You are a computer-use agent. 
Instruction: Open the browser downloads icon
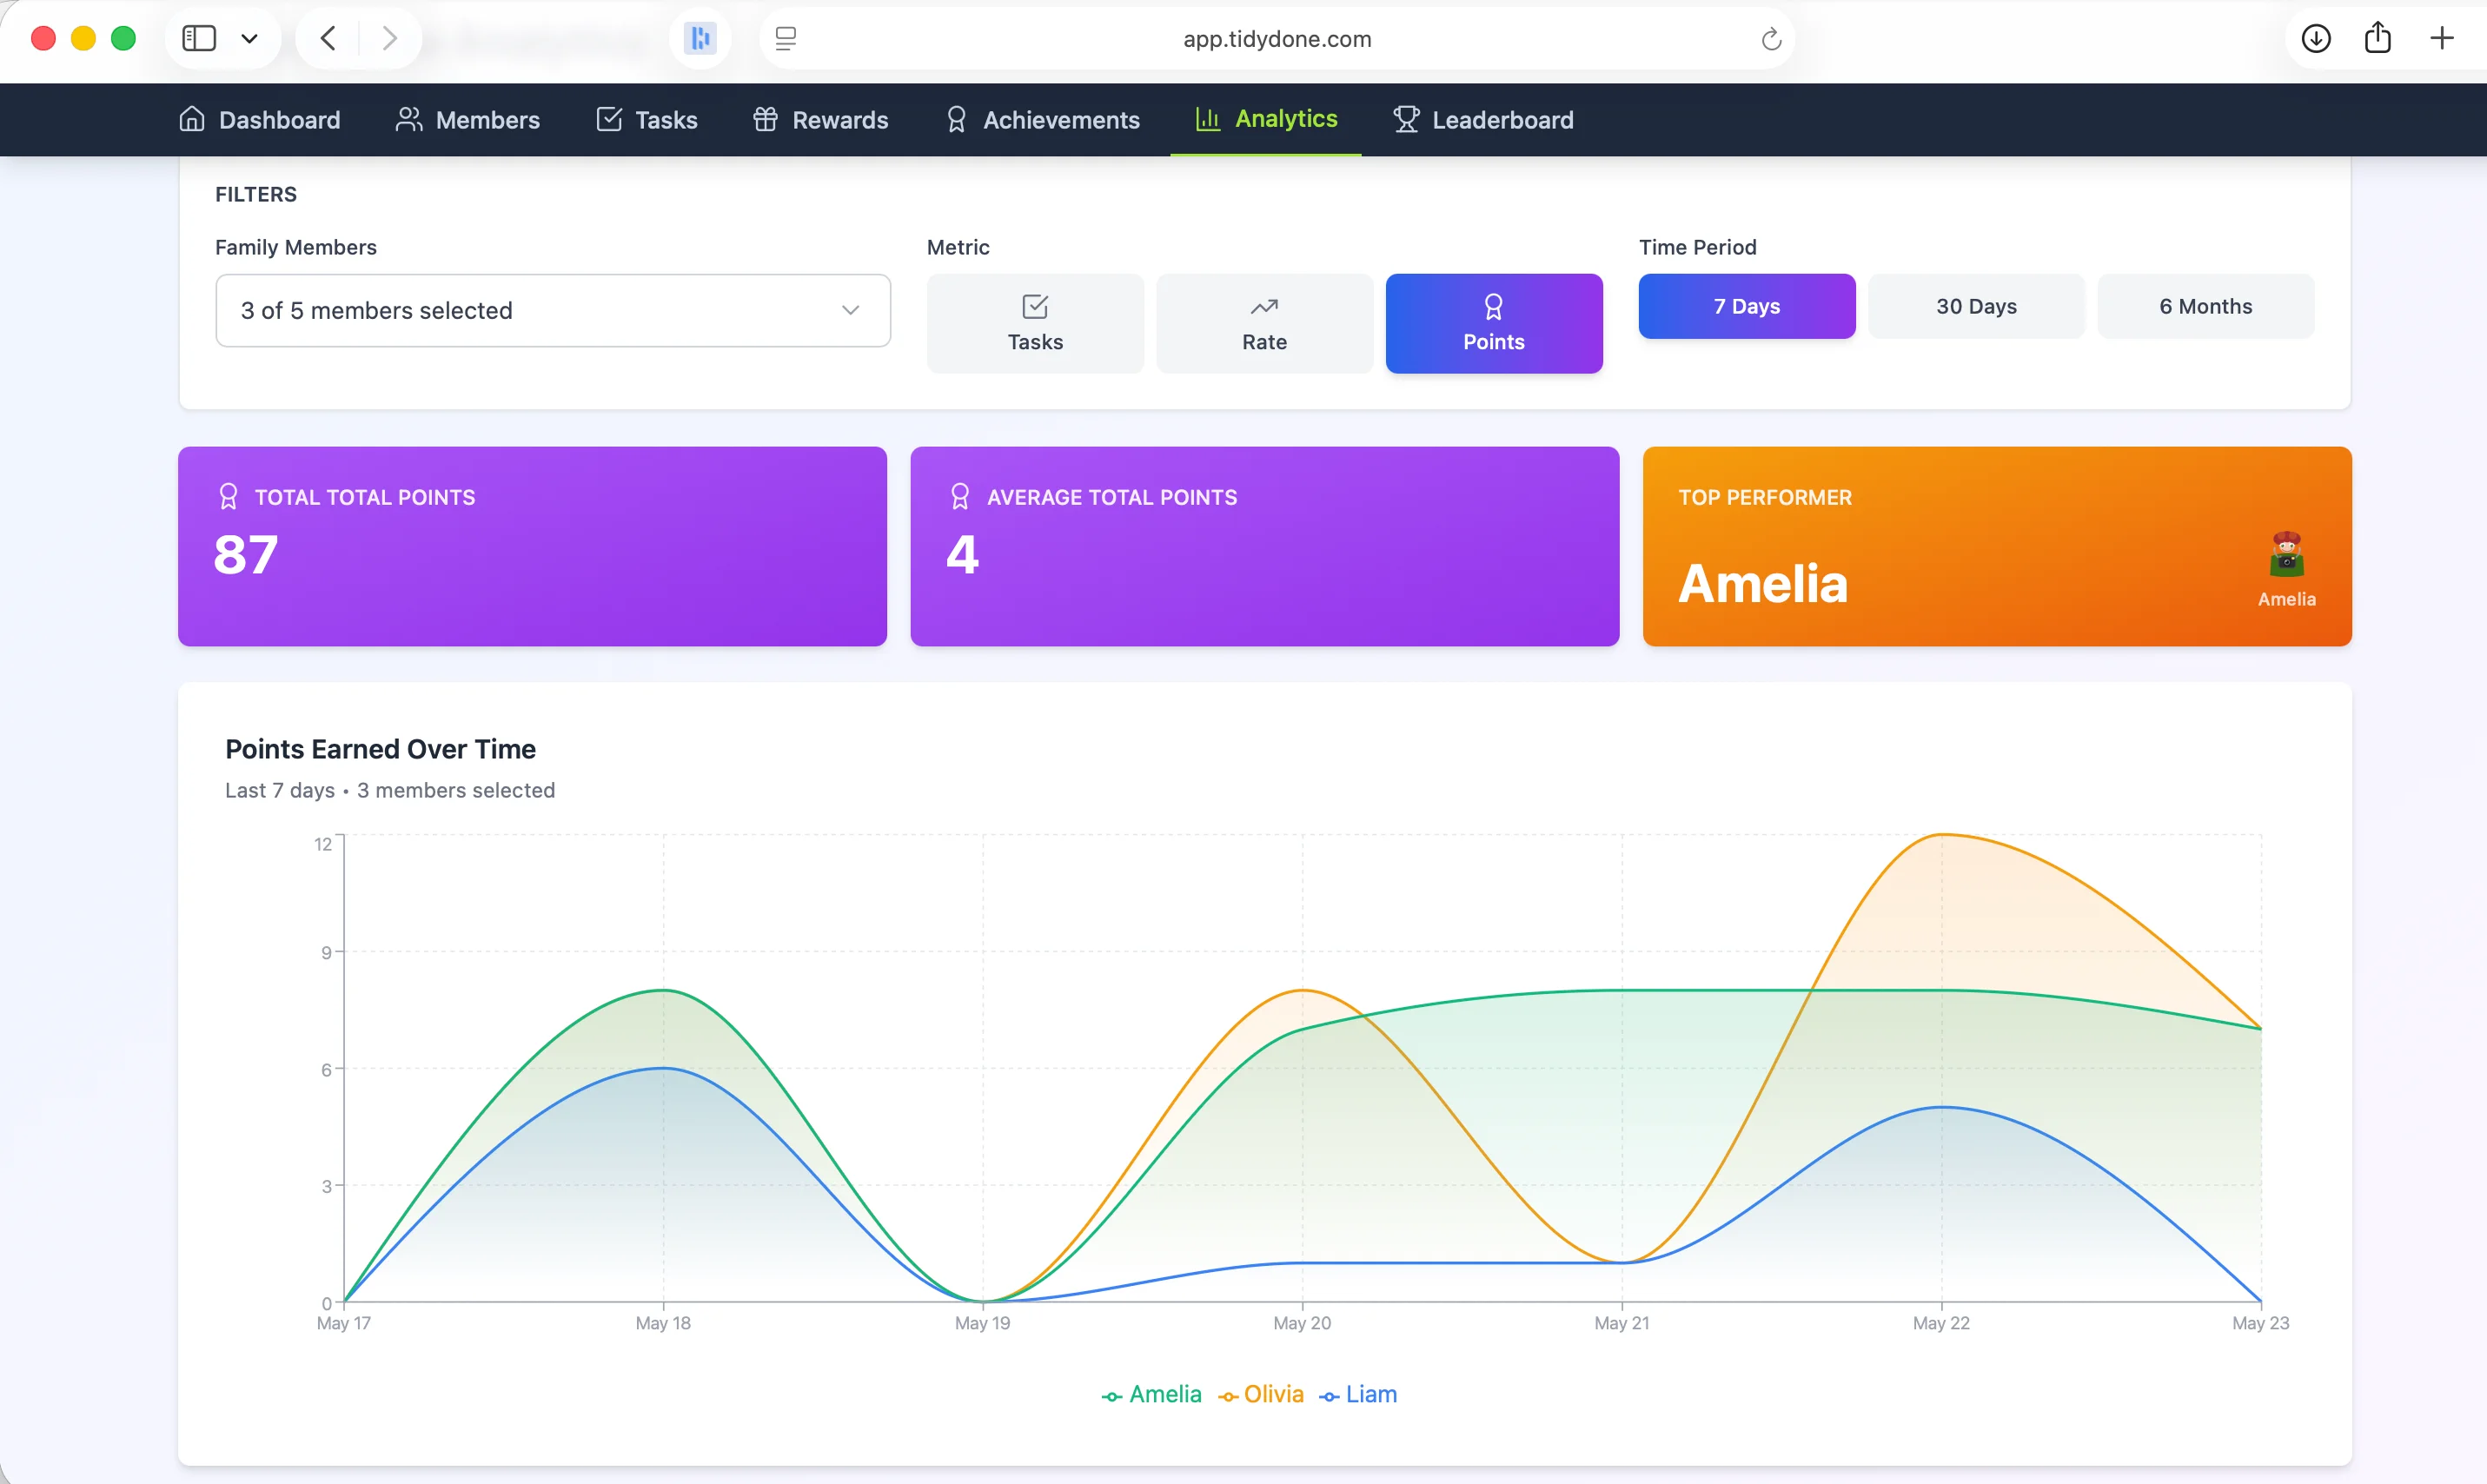2316,38
